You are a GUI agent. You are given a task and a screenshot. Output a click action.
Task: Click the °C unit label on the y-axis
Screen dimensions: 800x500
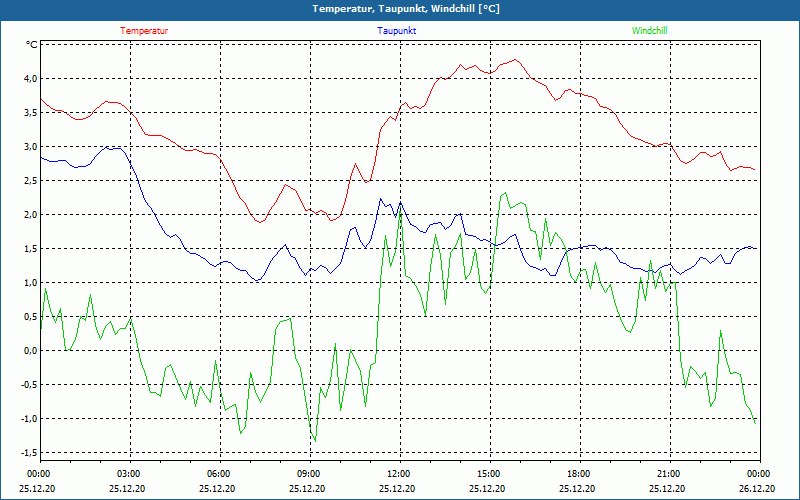pos(32,44)
